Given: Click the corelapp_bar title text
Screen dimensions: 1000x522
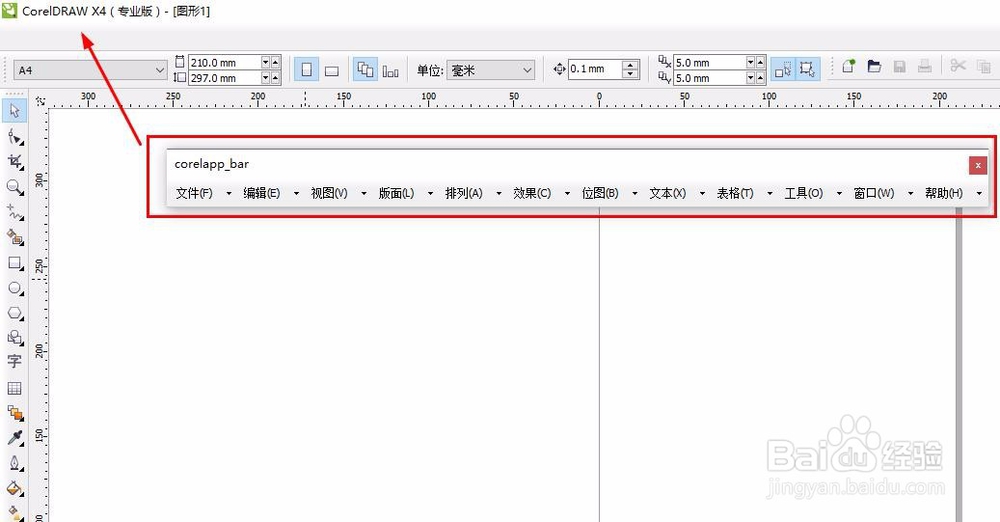Looking at the screenshot, I should coord(212,164).
